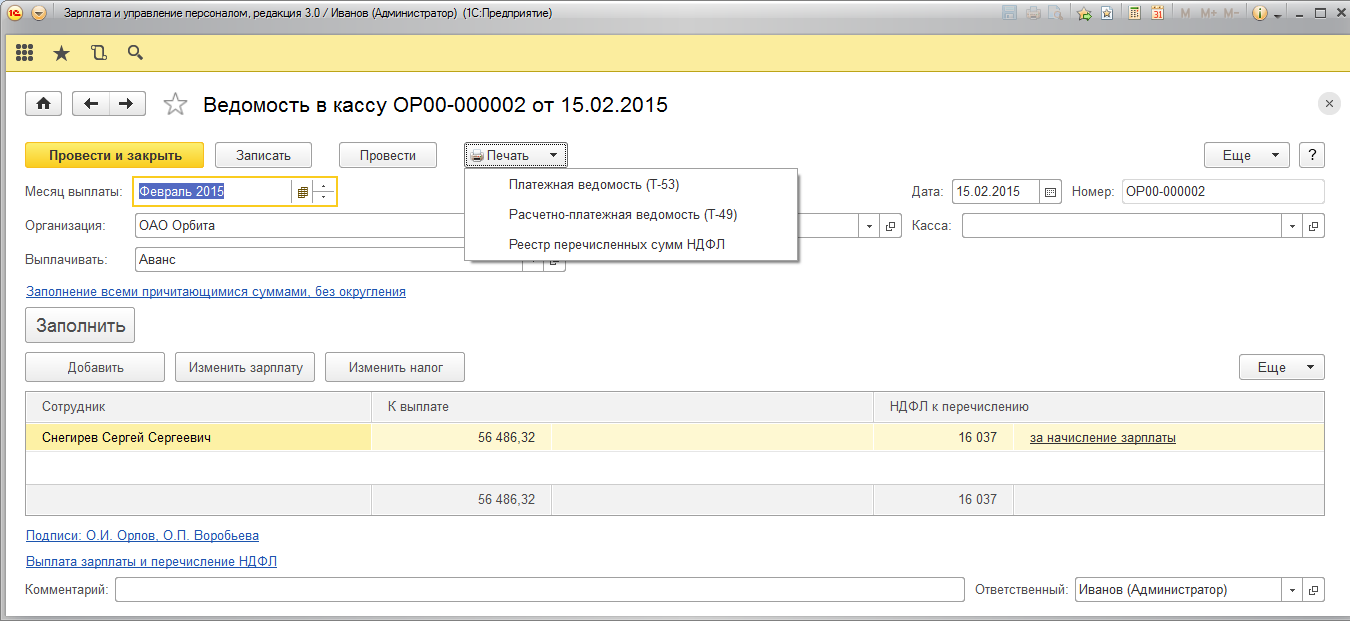Screen dimensions: 1350x621
Task: Click the Print preview icon in the title bar
Action: pyautogui.click(x=1055, y=13)
